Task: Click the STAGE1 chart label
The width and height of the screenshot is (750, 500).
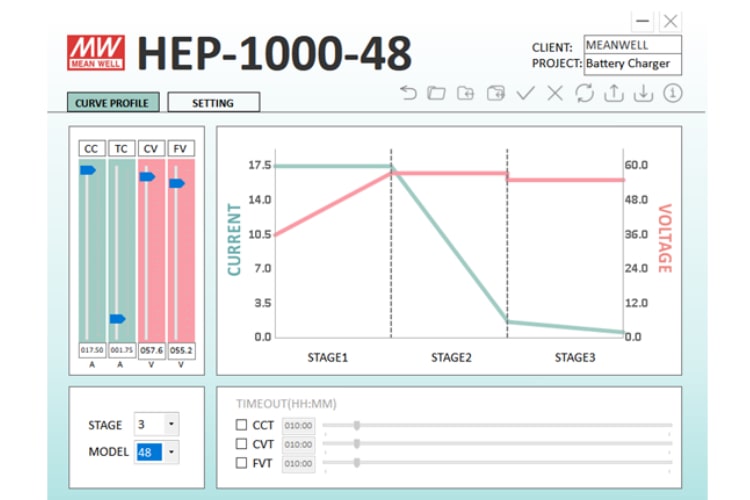Action: click(x=328, y=357)
